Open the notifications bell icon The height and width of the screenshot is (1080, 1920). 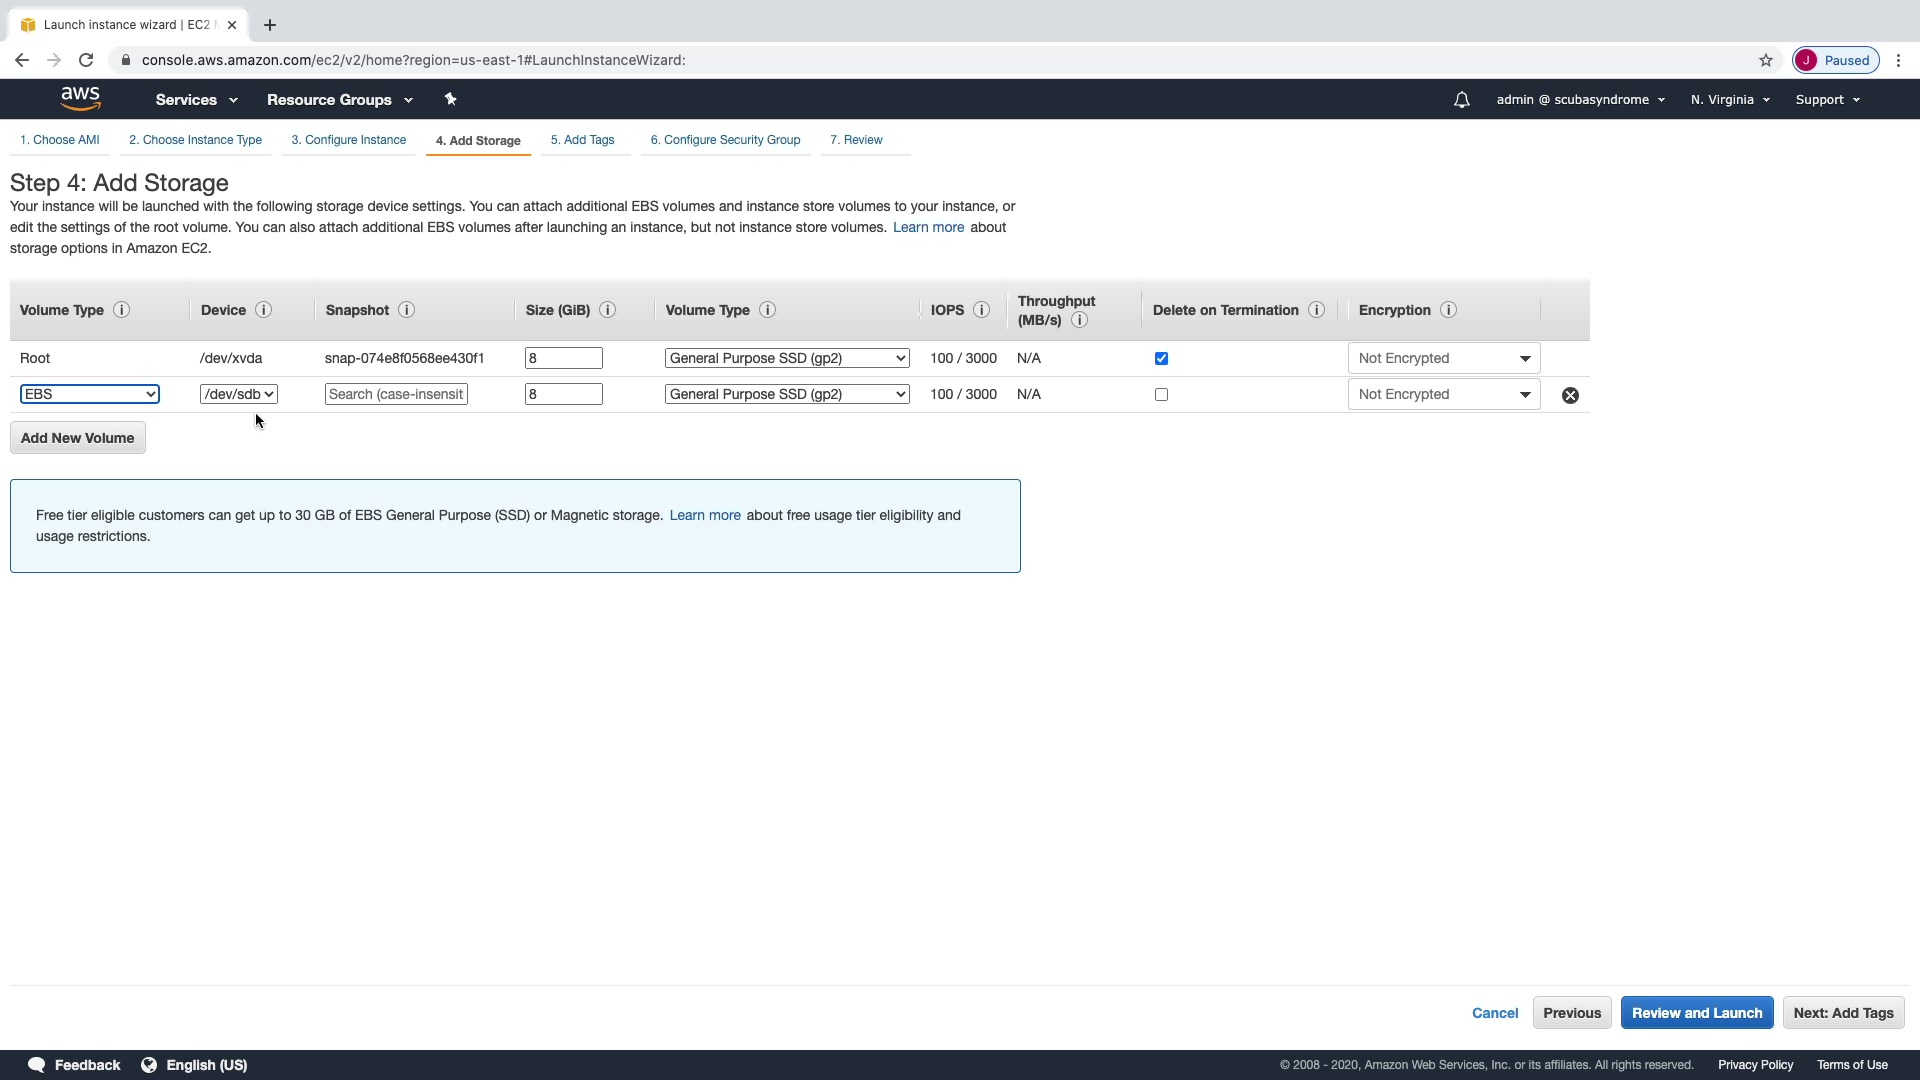pyautogui.click(x=1461, y=100)
